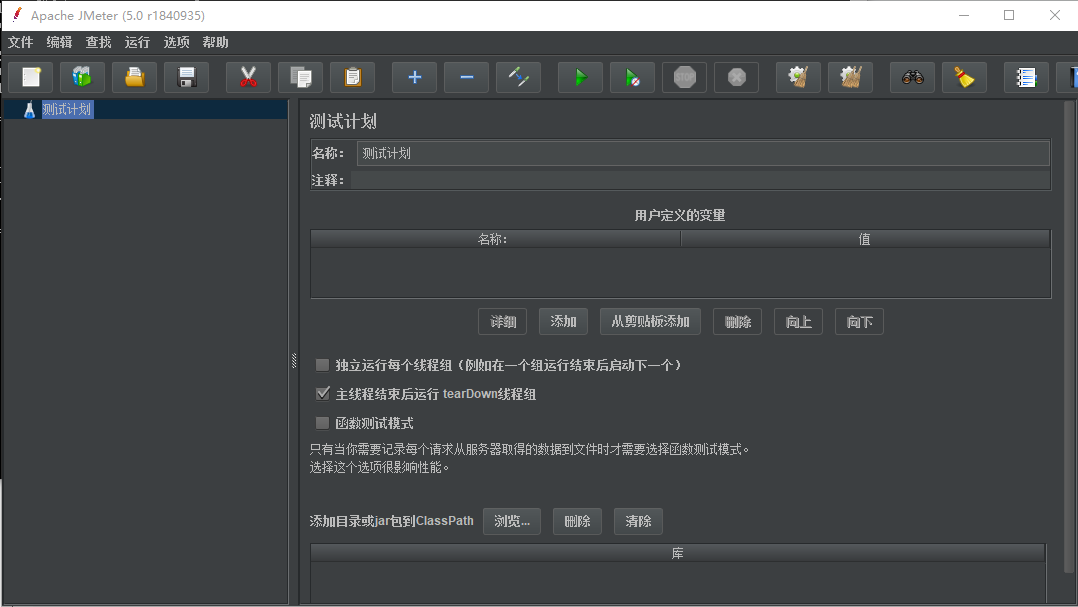
Task: Reset search with yellow brush icon
Action: pos(965,77)
